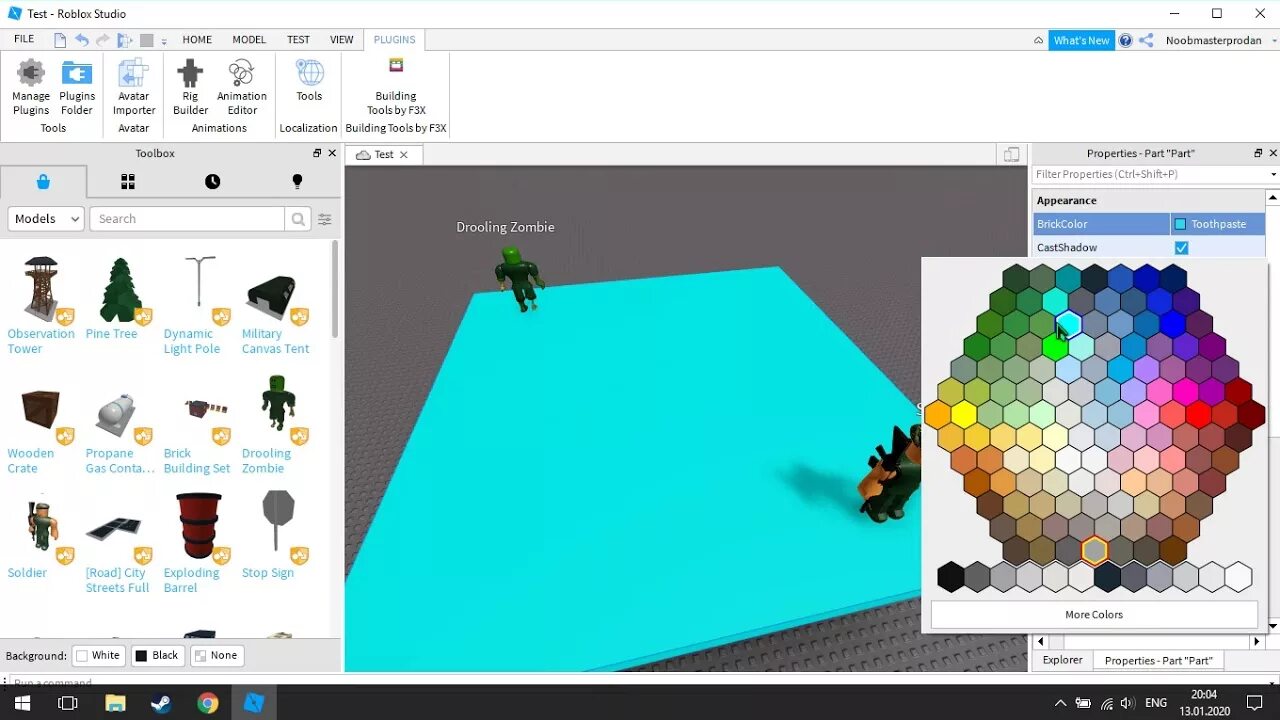Screen dimensions: 1280x720
Task: Set Toolbox background to None
Action: click(216, 655)
